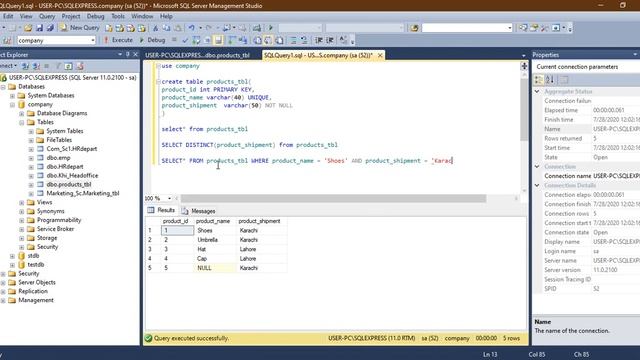Click the Increase Indent icon
The image size is (640, 360).
click(330, 40)
